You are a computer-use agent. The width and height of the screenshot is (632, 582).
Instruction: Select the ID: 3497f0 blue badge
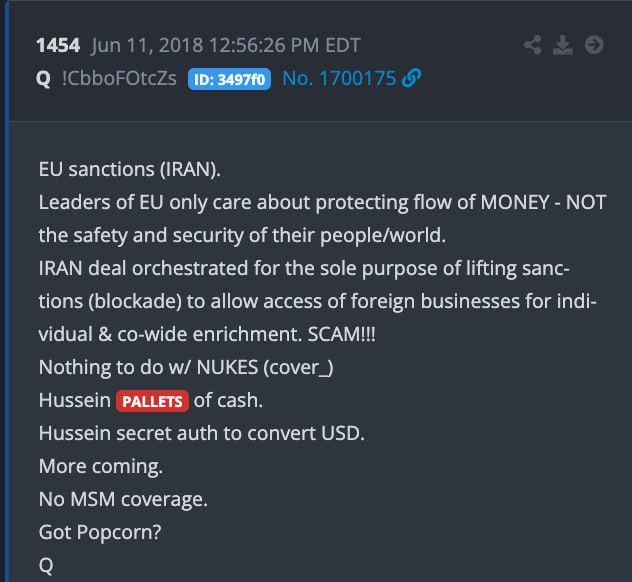(229, 79)
